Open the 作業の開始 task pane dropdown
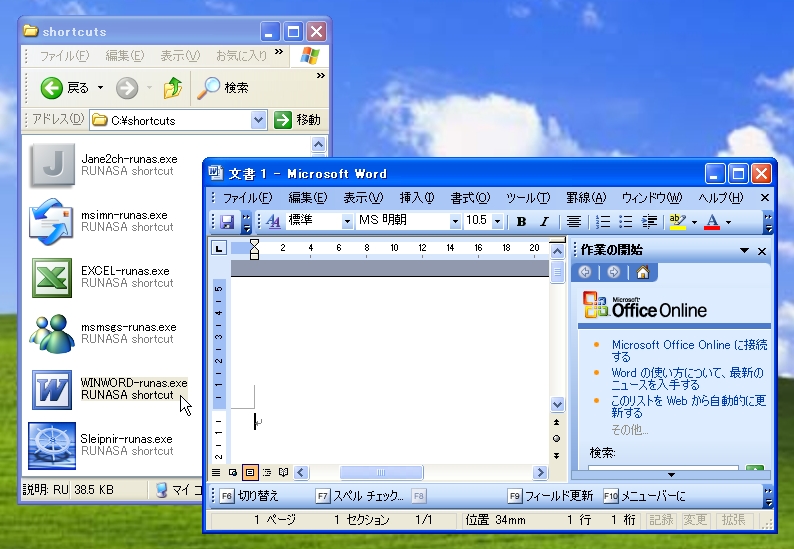The width and height of the screenshot is (794, 549). (744, 251)
